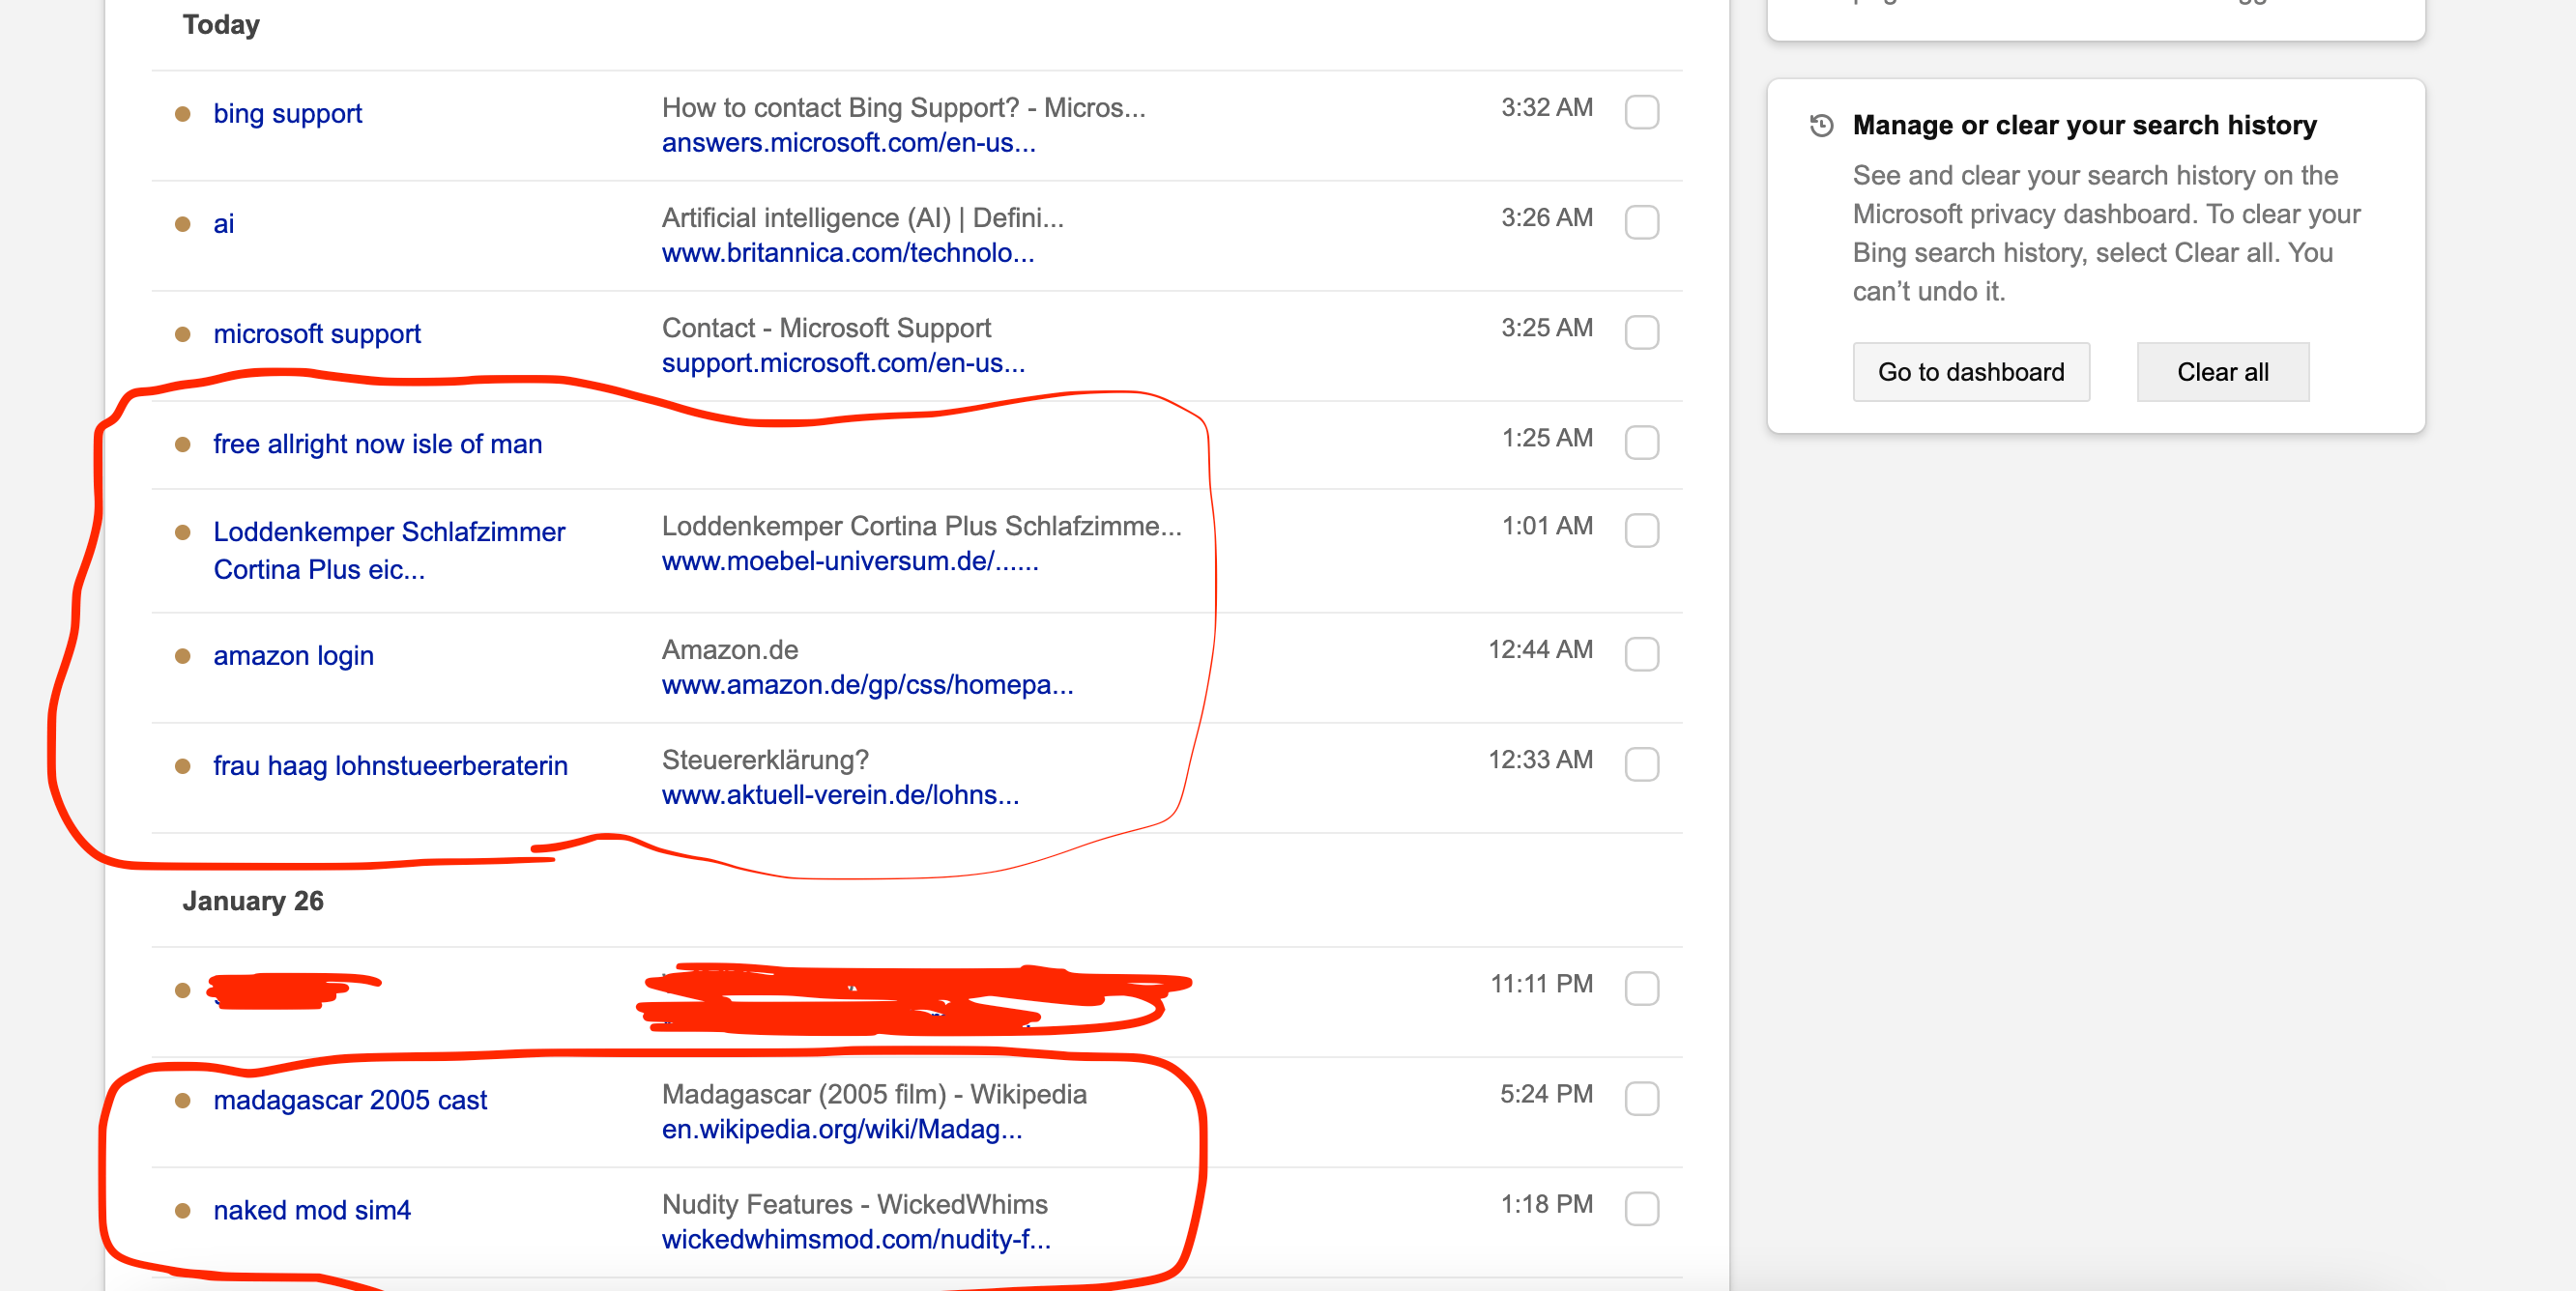
Task: Select the naked mod sim4 entry checkbox
Action: (x=1641, y=1208)
